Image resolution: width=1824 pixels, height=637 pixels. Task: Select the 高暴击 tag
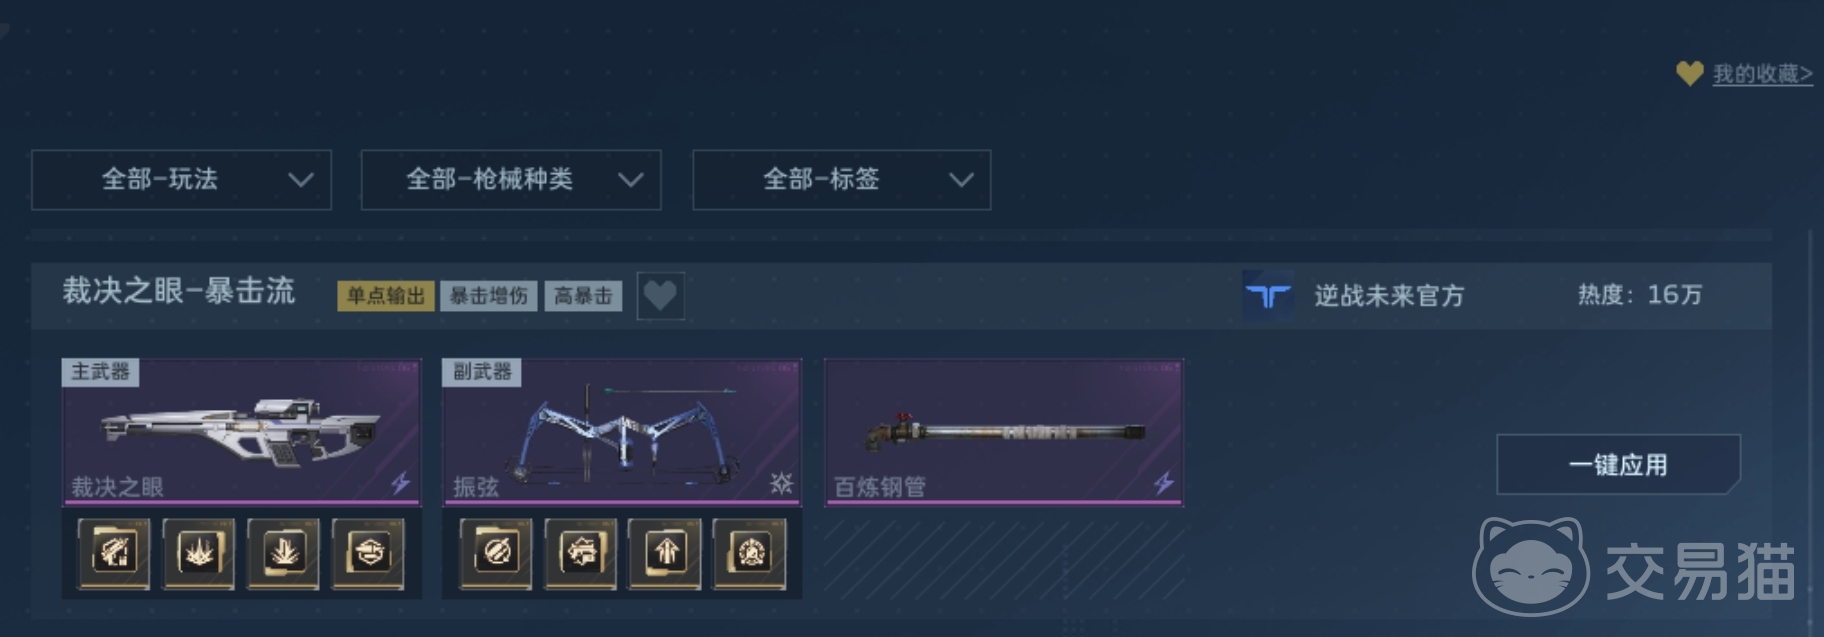tap(583, 296)
